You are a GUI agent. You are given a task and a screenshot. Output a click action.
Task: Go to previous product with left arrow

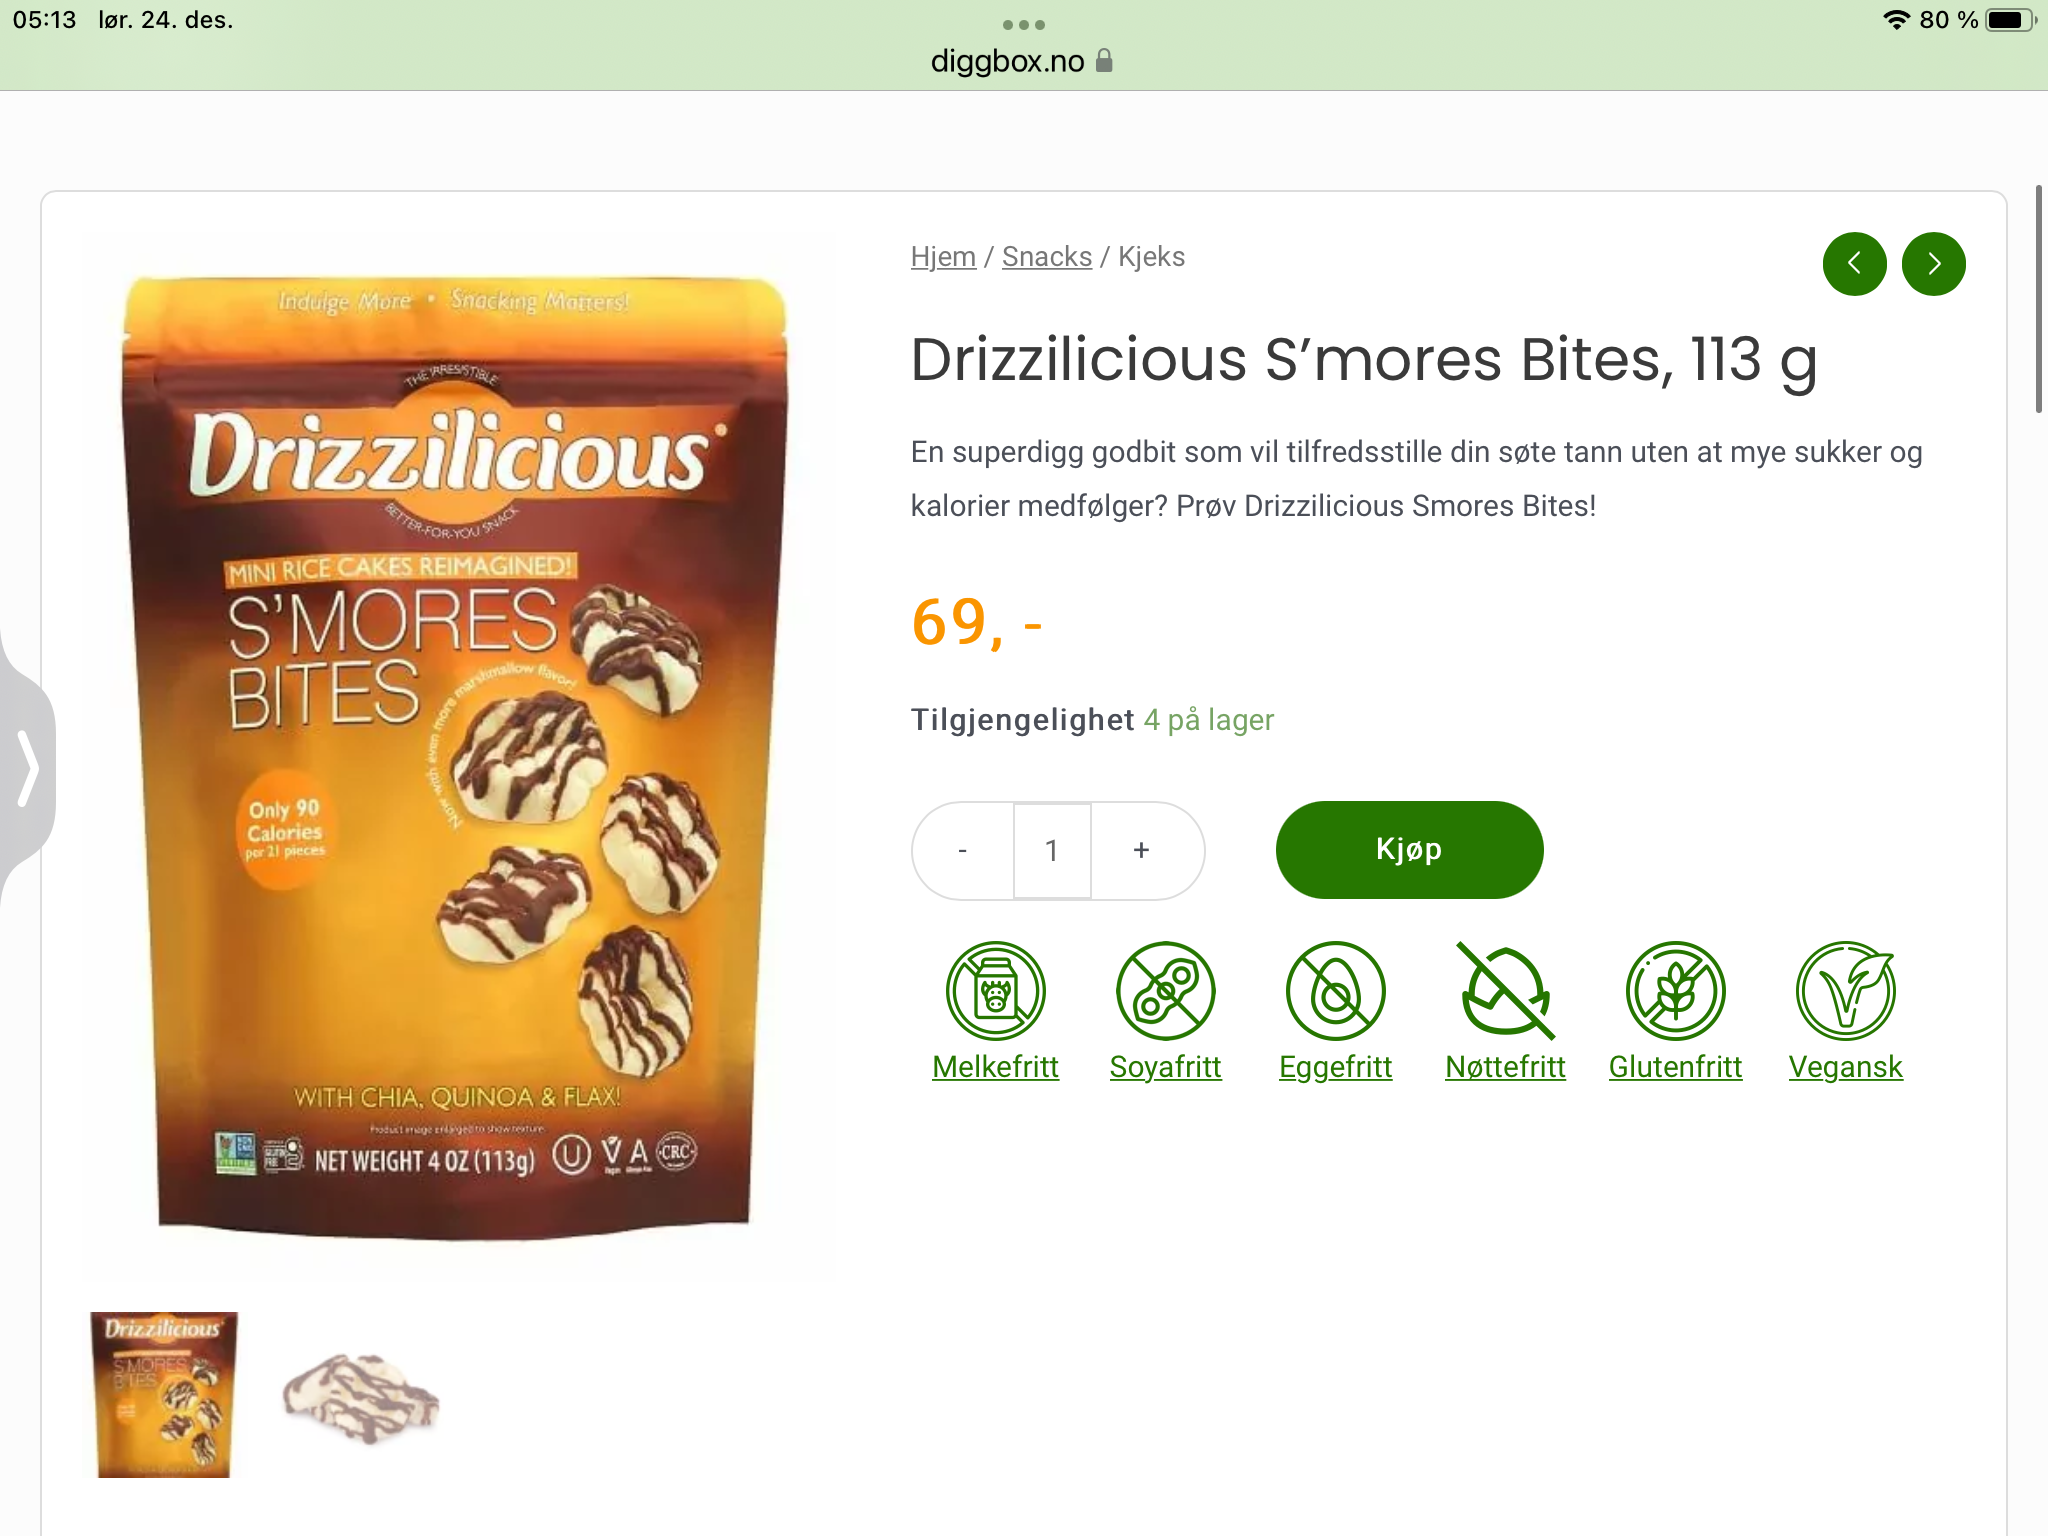click(1854, 264)
